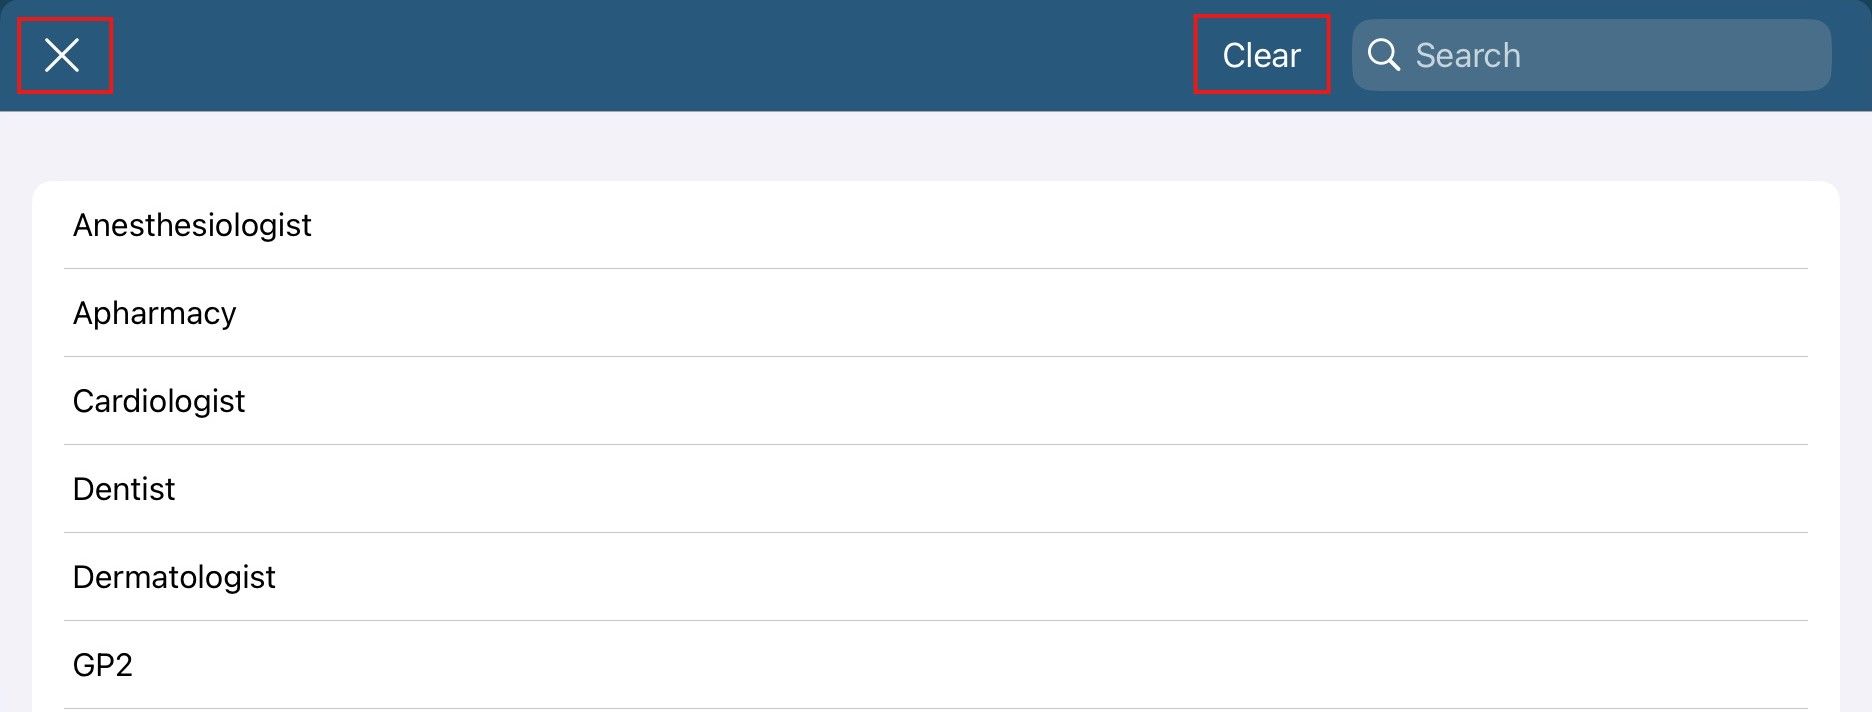Dismiss this picker using the X button

(63, 56)
